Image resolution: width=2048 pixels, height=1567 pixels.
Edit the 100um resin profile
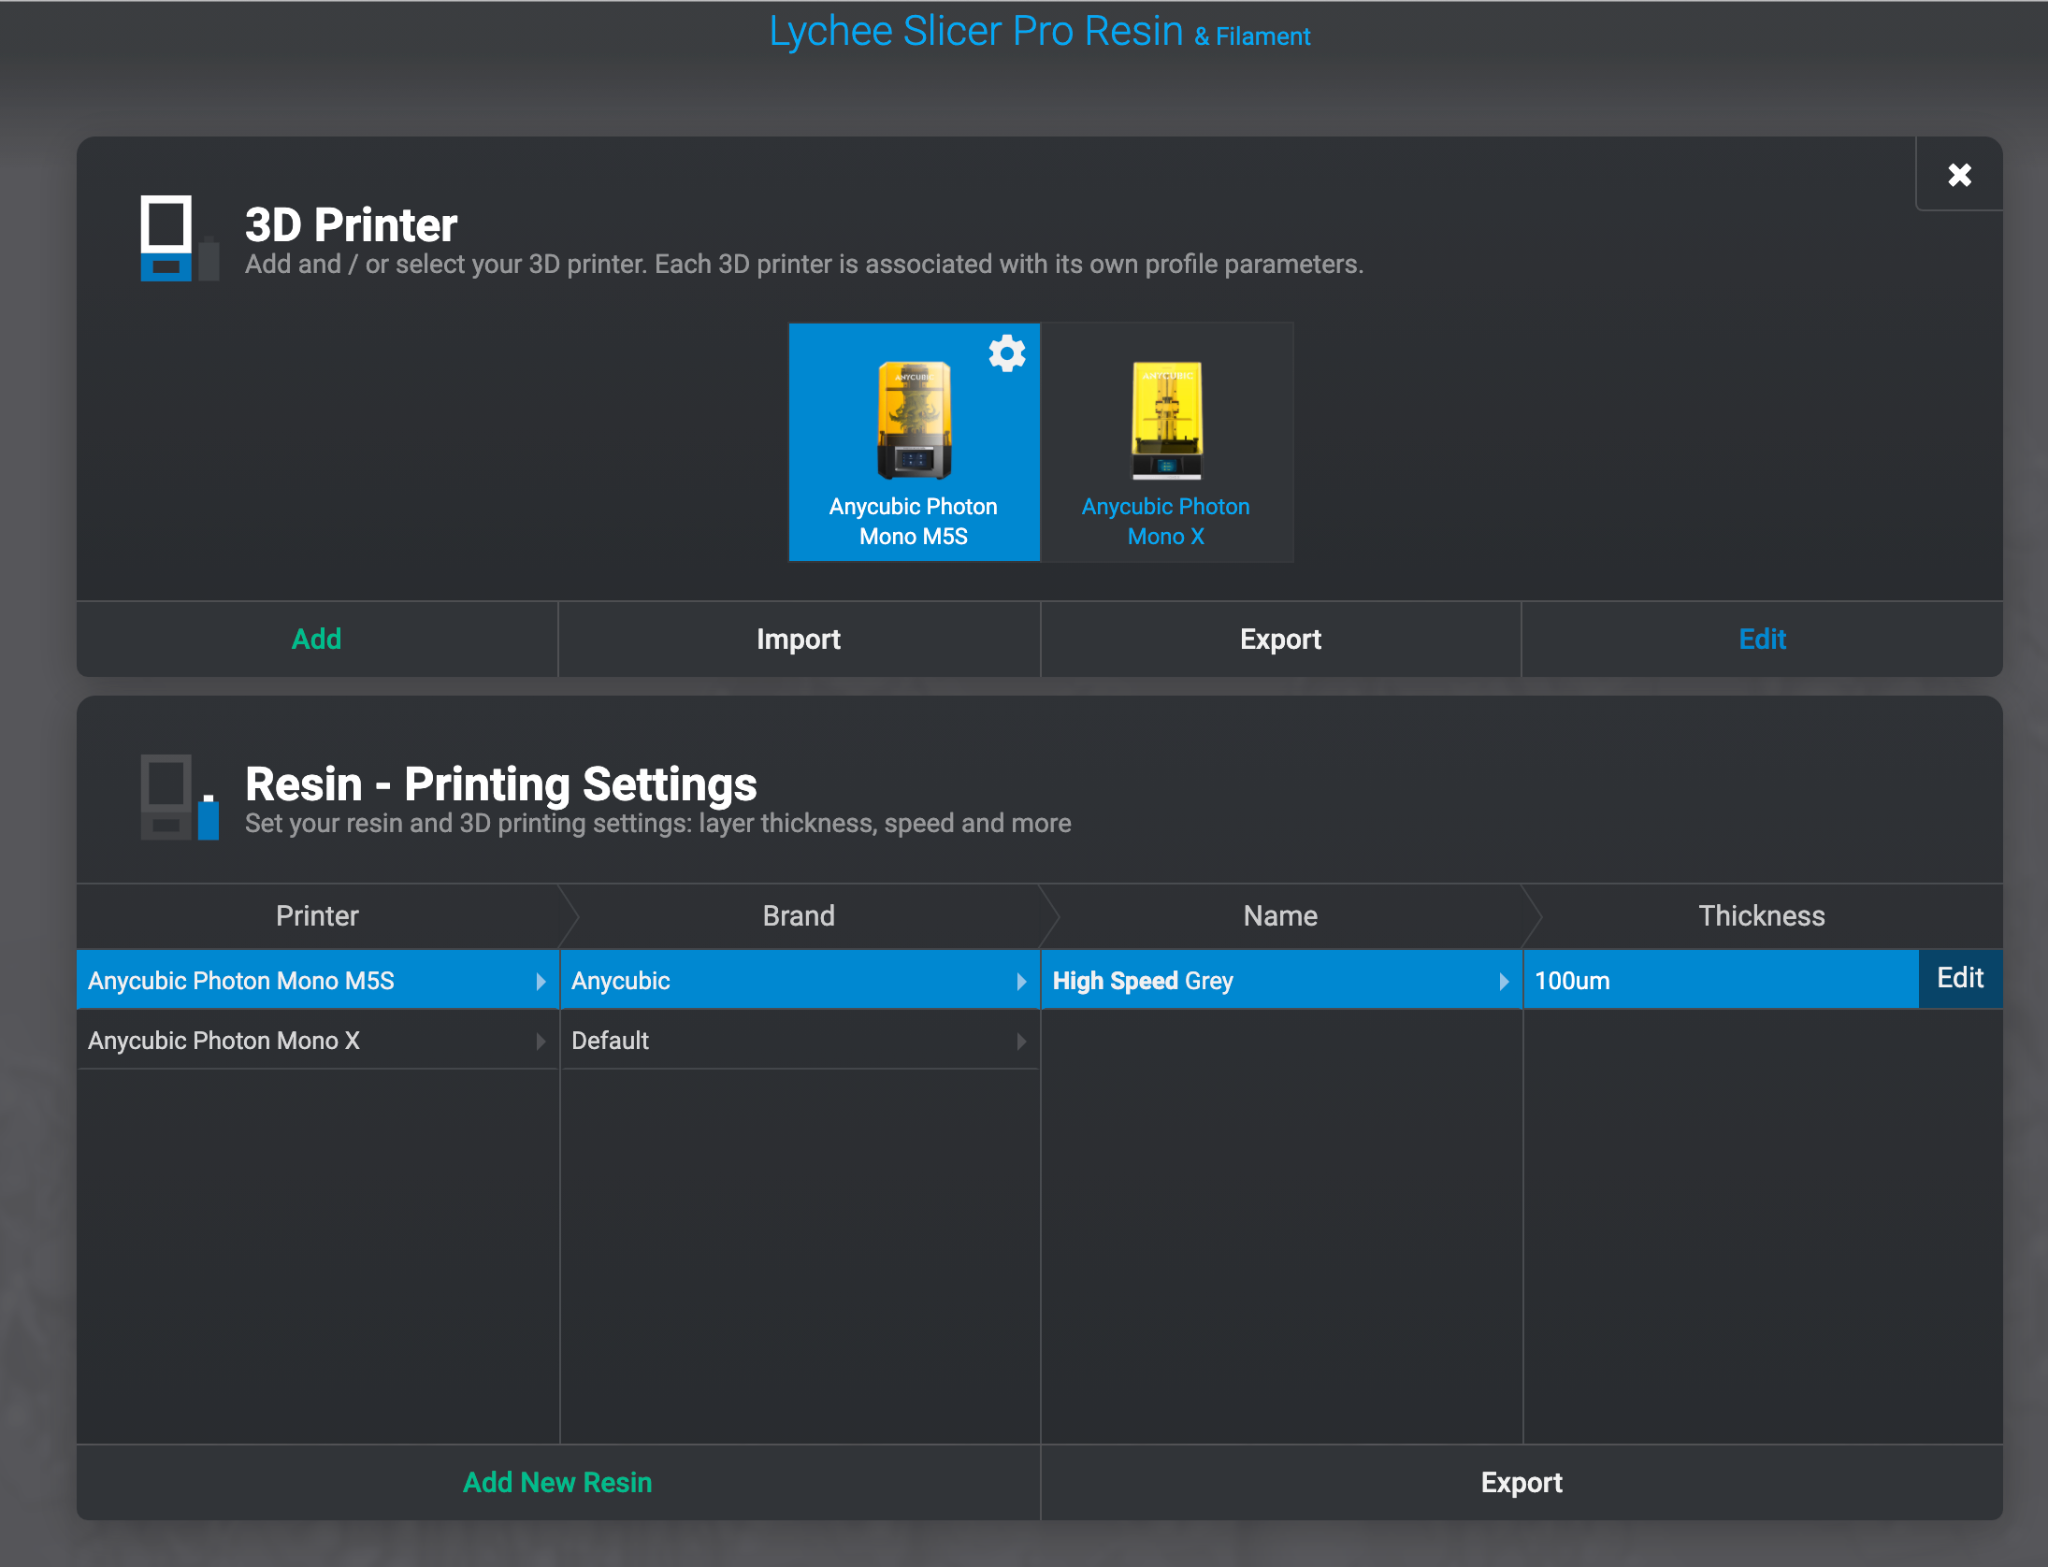coord(1960,978)
